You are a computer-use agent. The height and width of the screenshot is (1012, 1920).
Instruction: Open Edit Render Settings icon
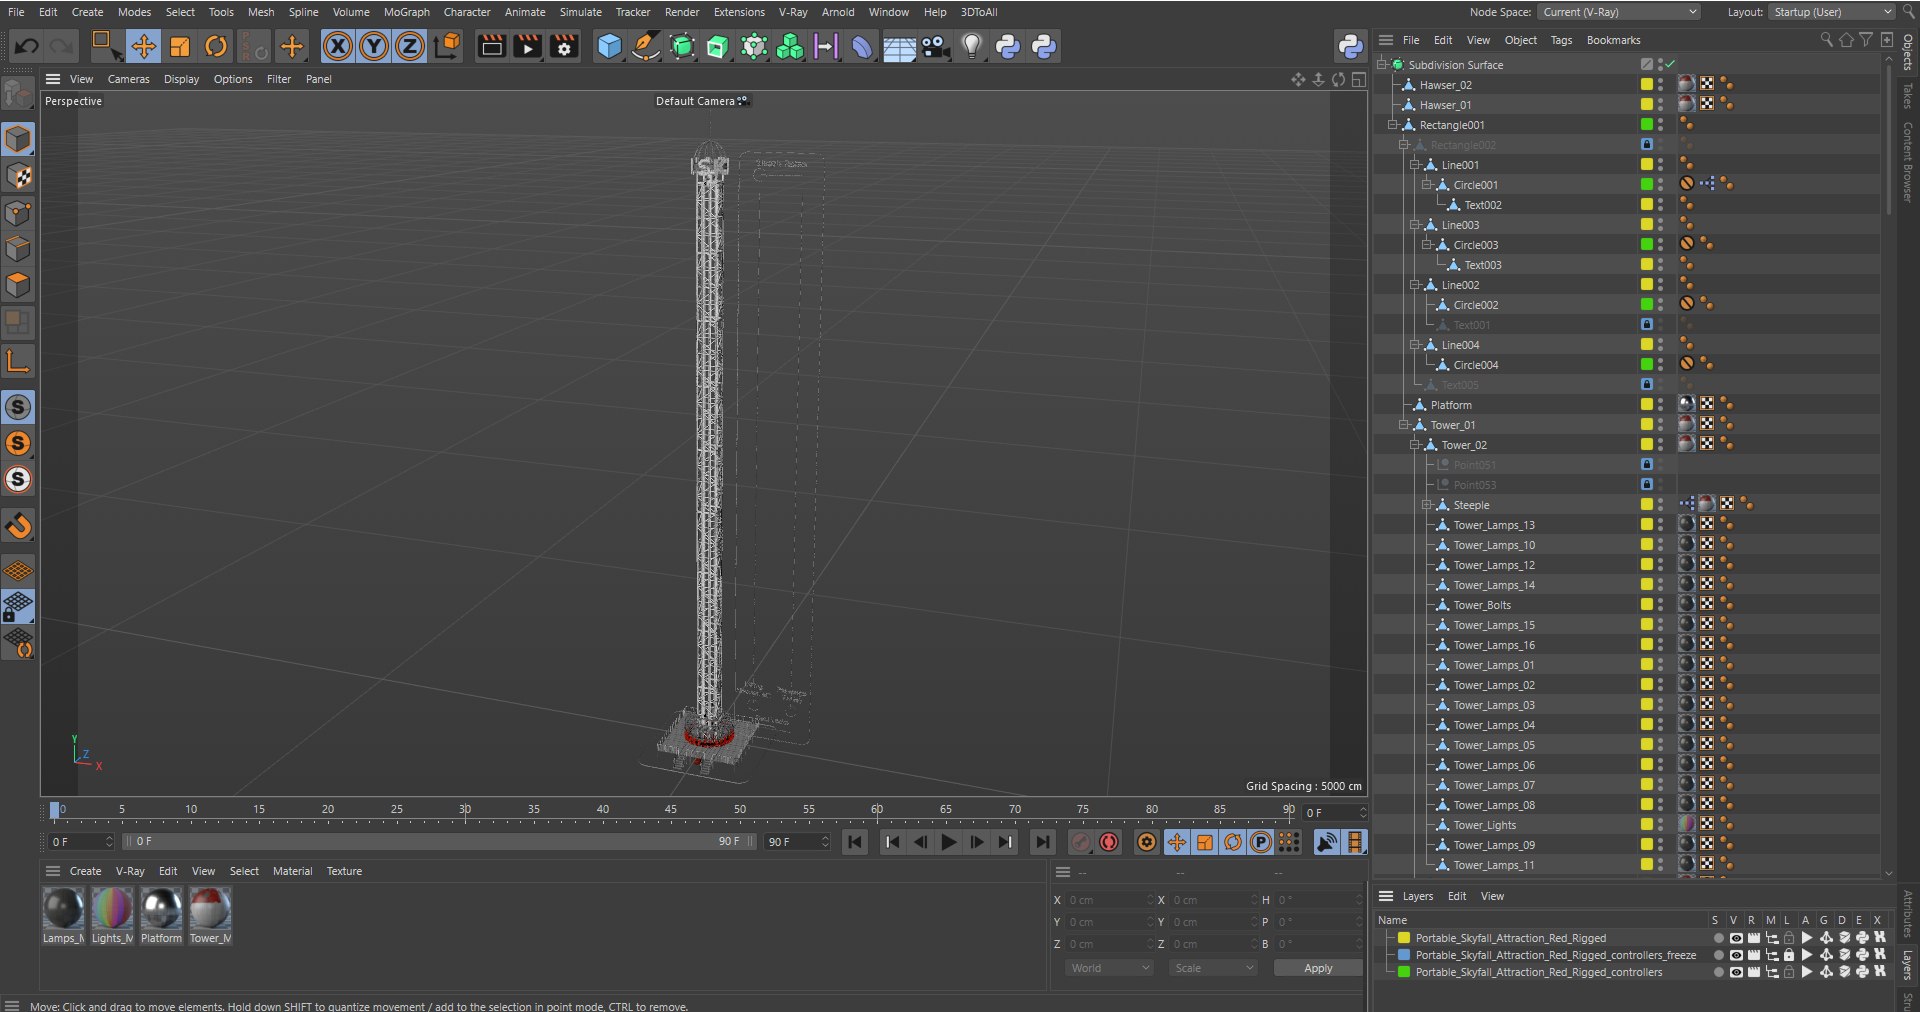(564, 46)
